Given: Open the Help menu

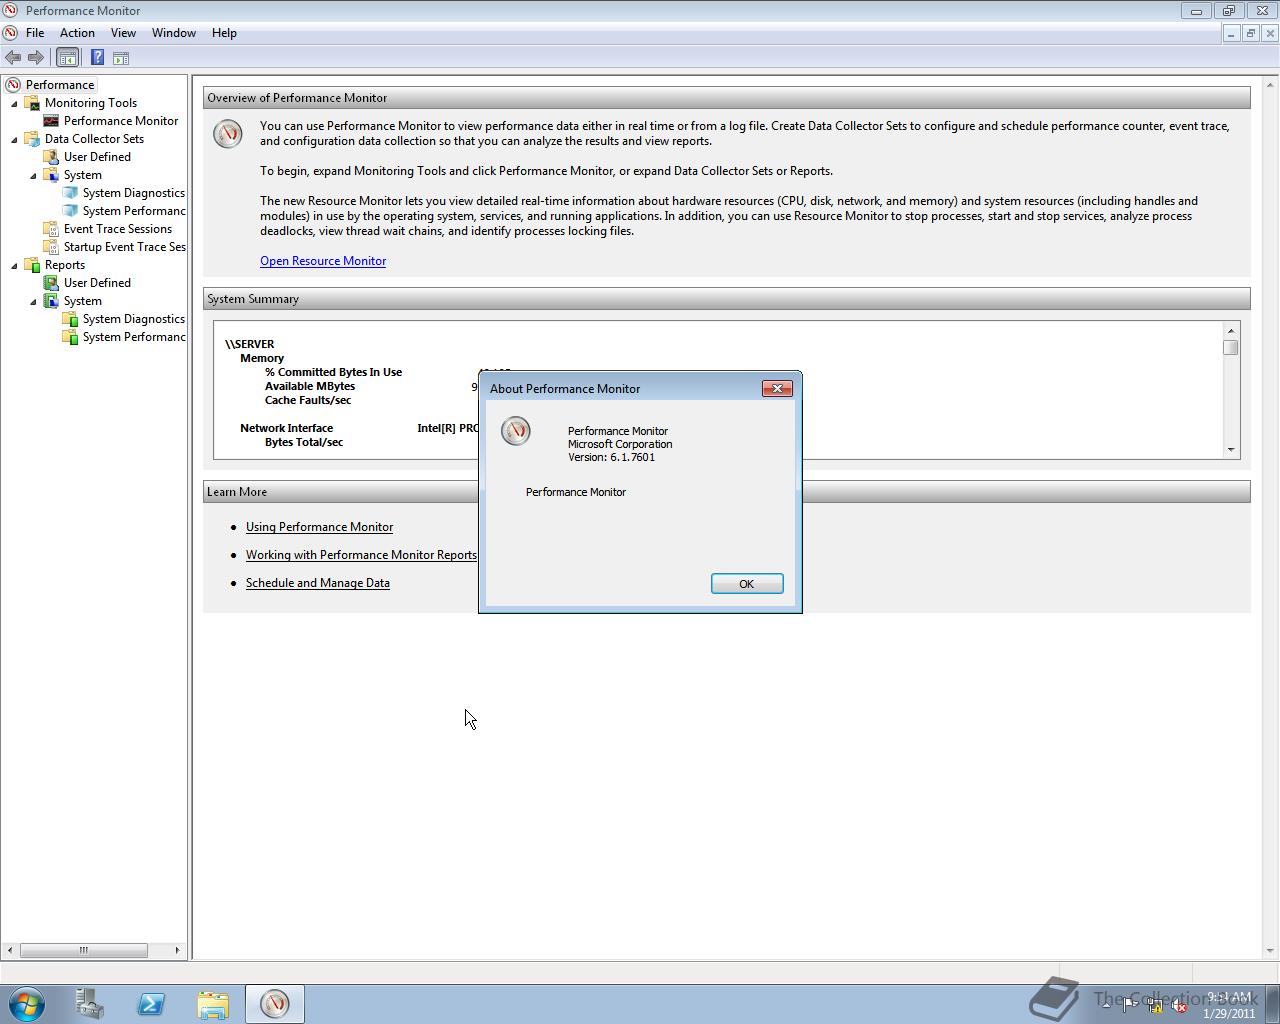Looking at the screenshot, I should 224,33.
